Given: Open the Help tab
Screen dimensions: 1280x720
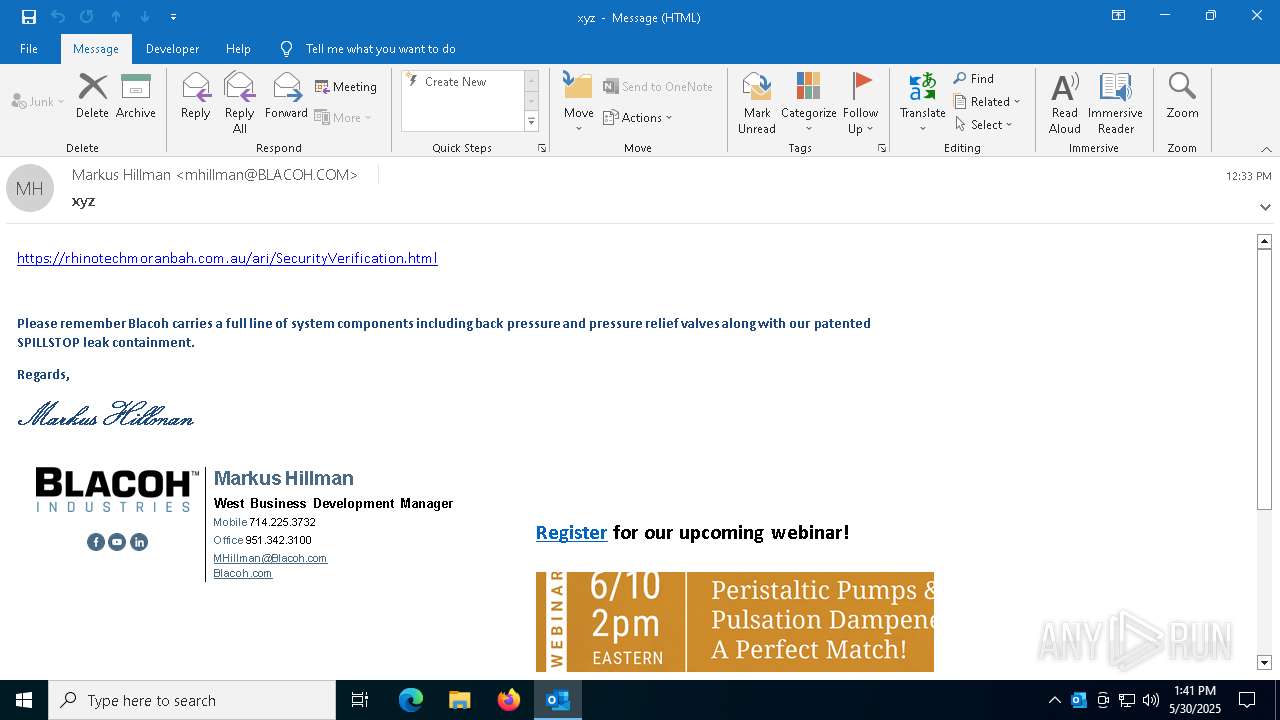Looking at the screenshot, I should click(238, 48).
